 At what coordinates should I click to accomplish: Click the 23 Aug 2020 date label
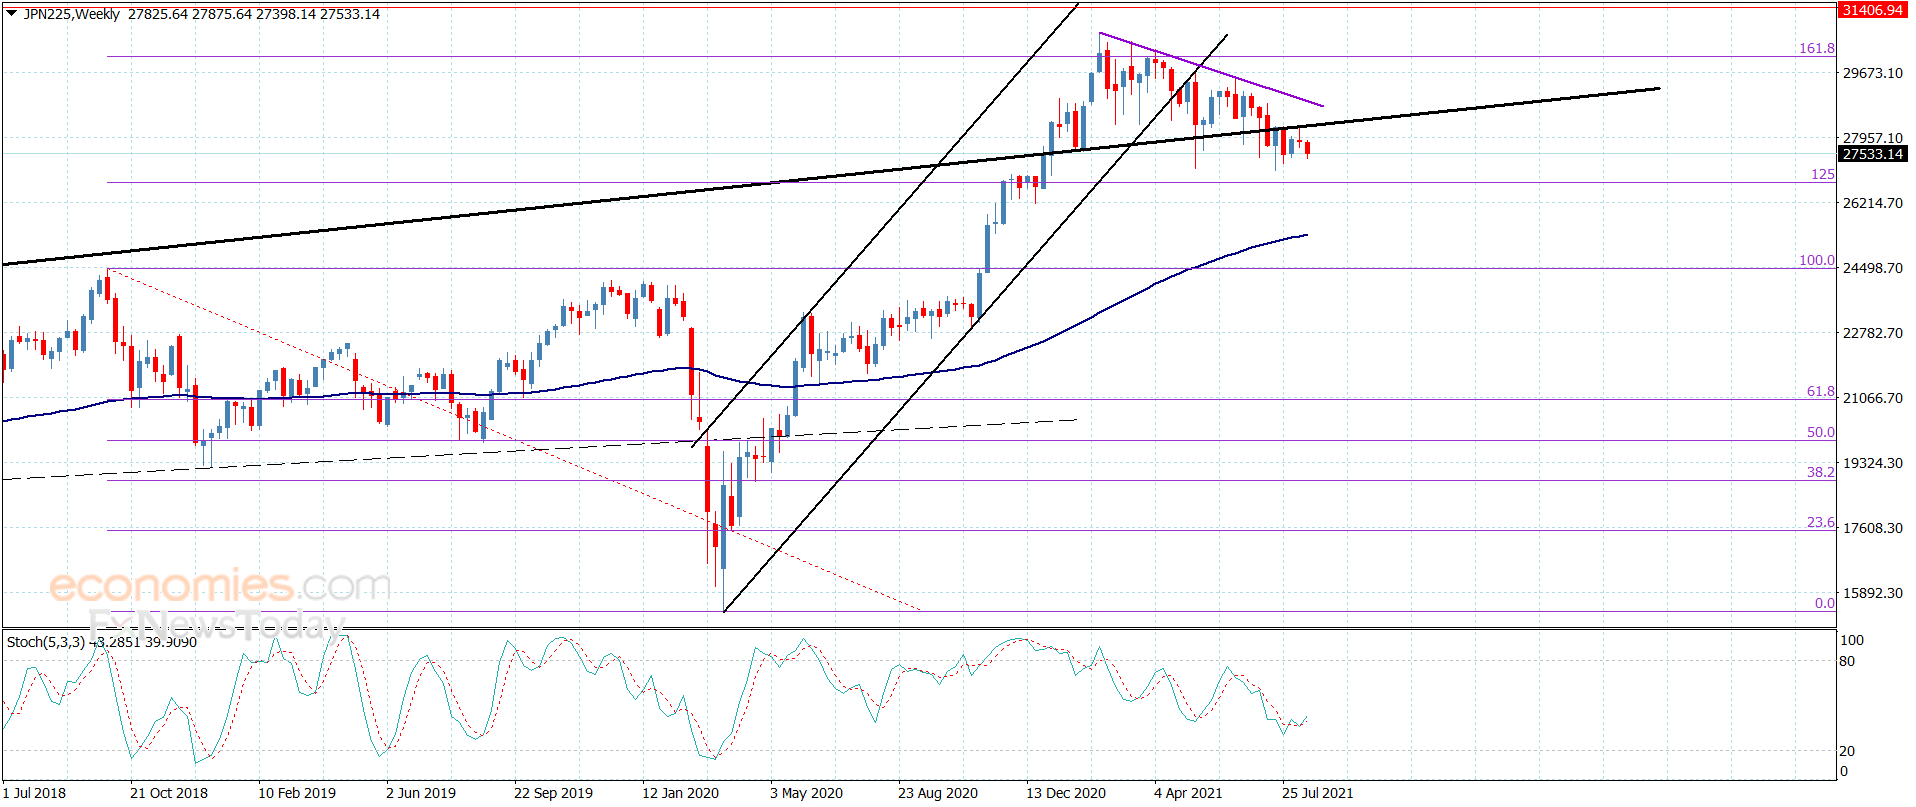tap(938, 793)
